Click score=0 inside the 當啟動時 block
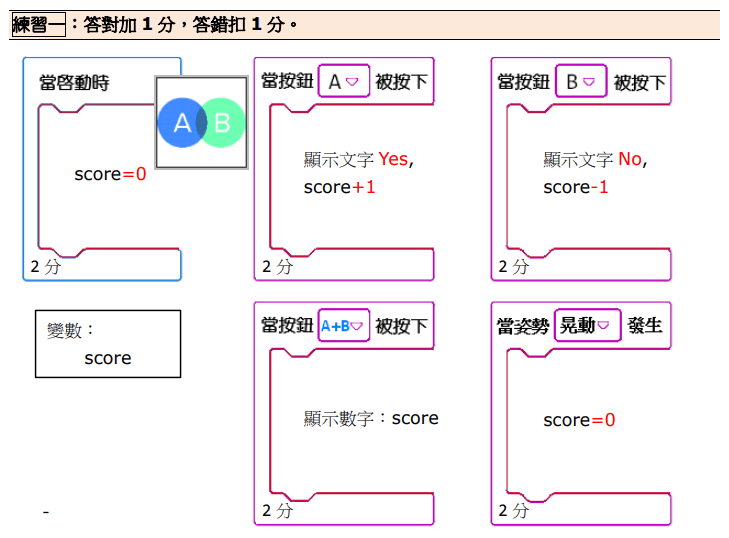 pos(110,174)
